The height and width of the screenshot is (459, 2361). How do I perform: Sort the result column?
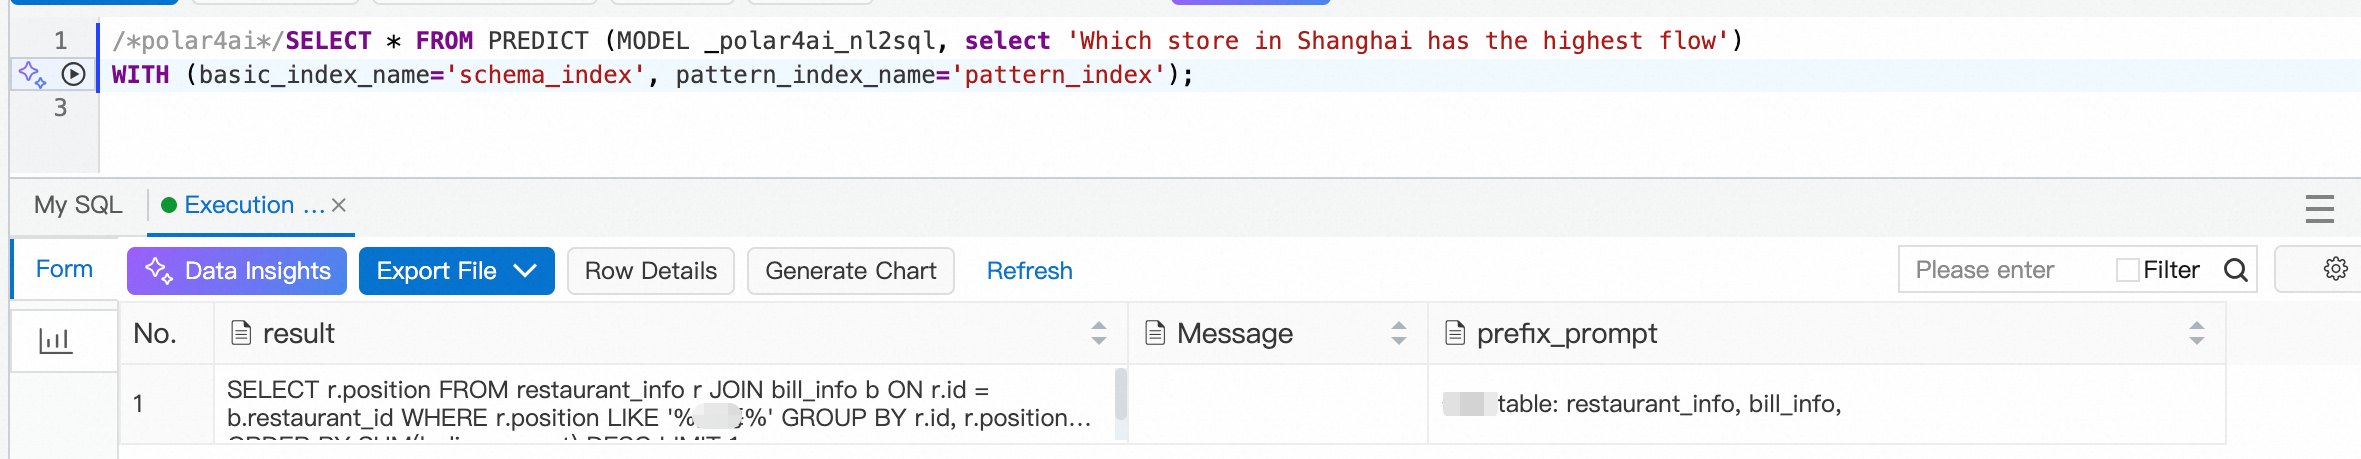1099,333
